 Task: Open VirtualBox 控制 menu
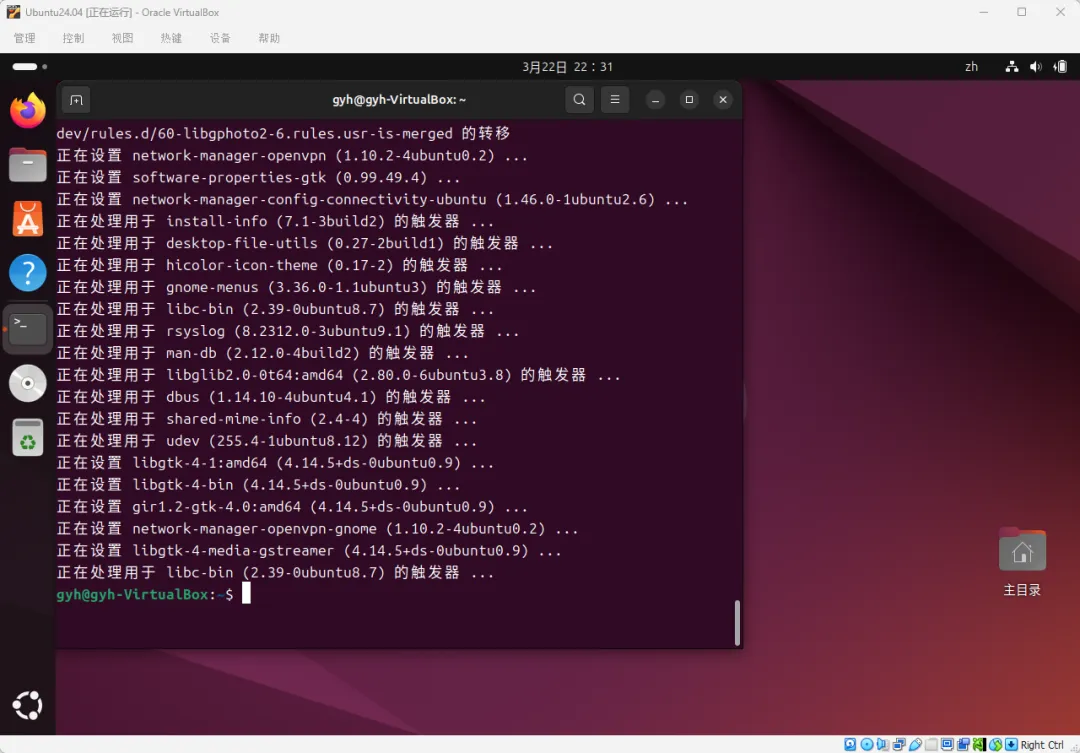point(74,38)
